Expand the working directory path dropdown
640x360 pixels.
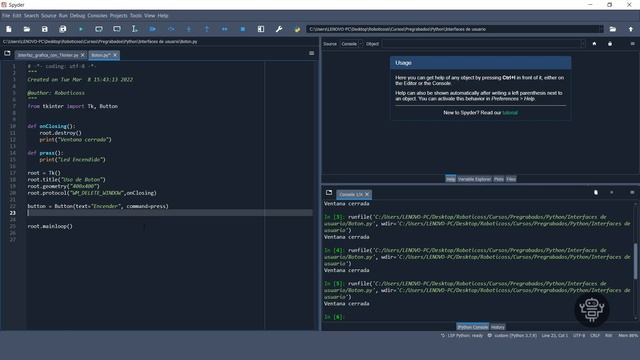[600, 29]
